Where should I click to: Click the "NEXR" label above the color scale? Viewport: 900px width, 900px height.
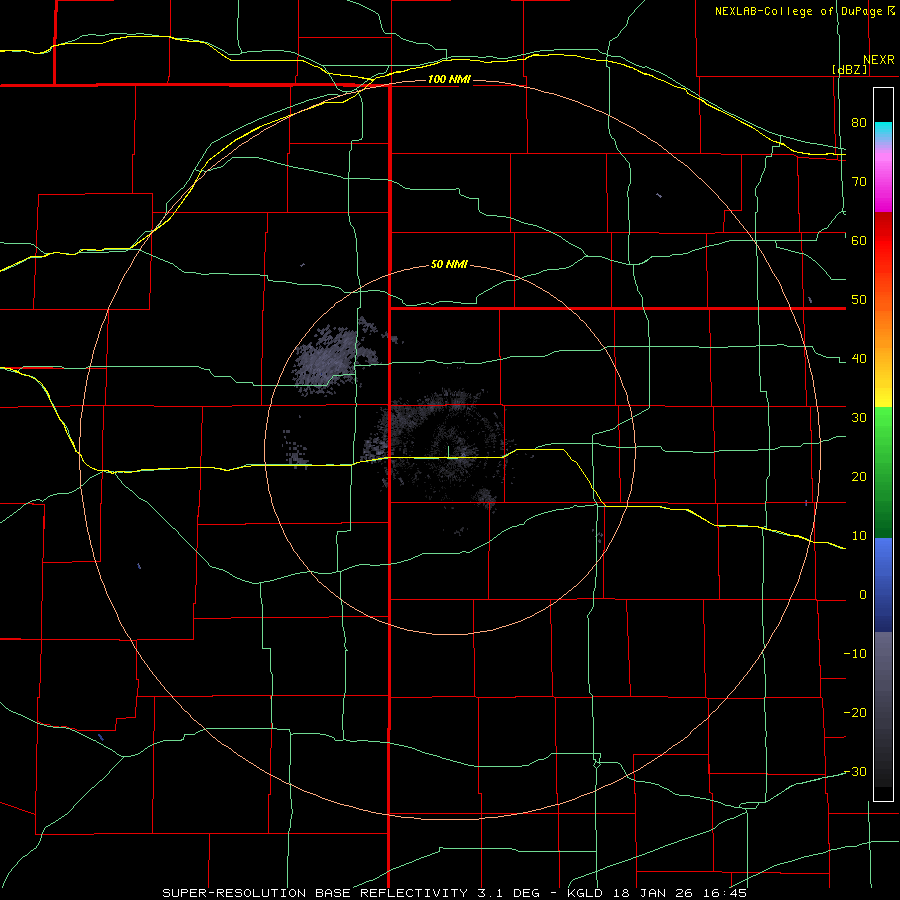[879, 60]
